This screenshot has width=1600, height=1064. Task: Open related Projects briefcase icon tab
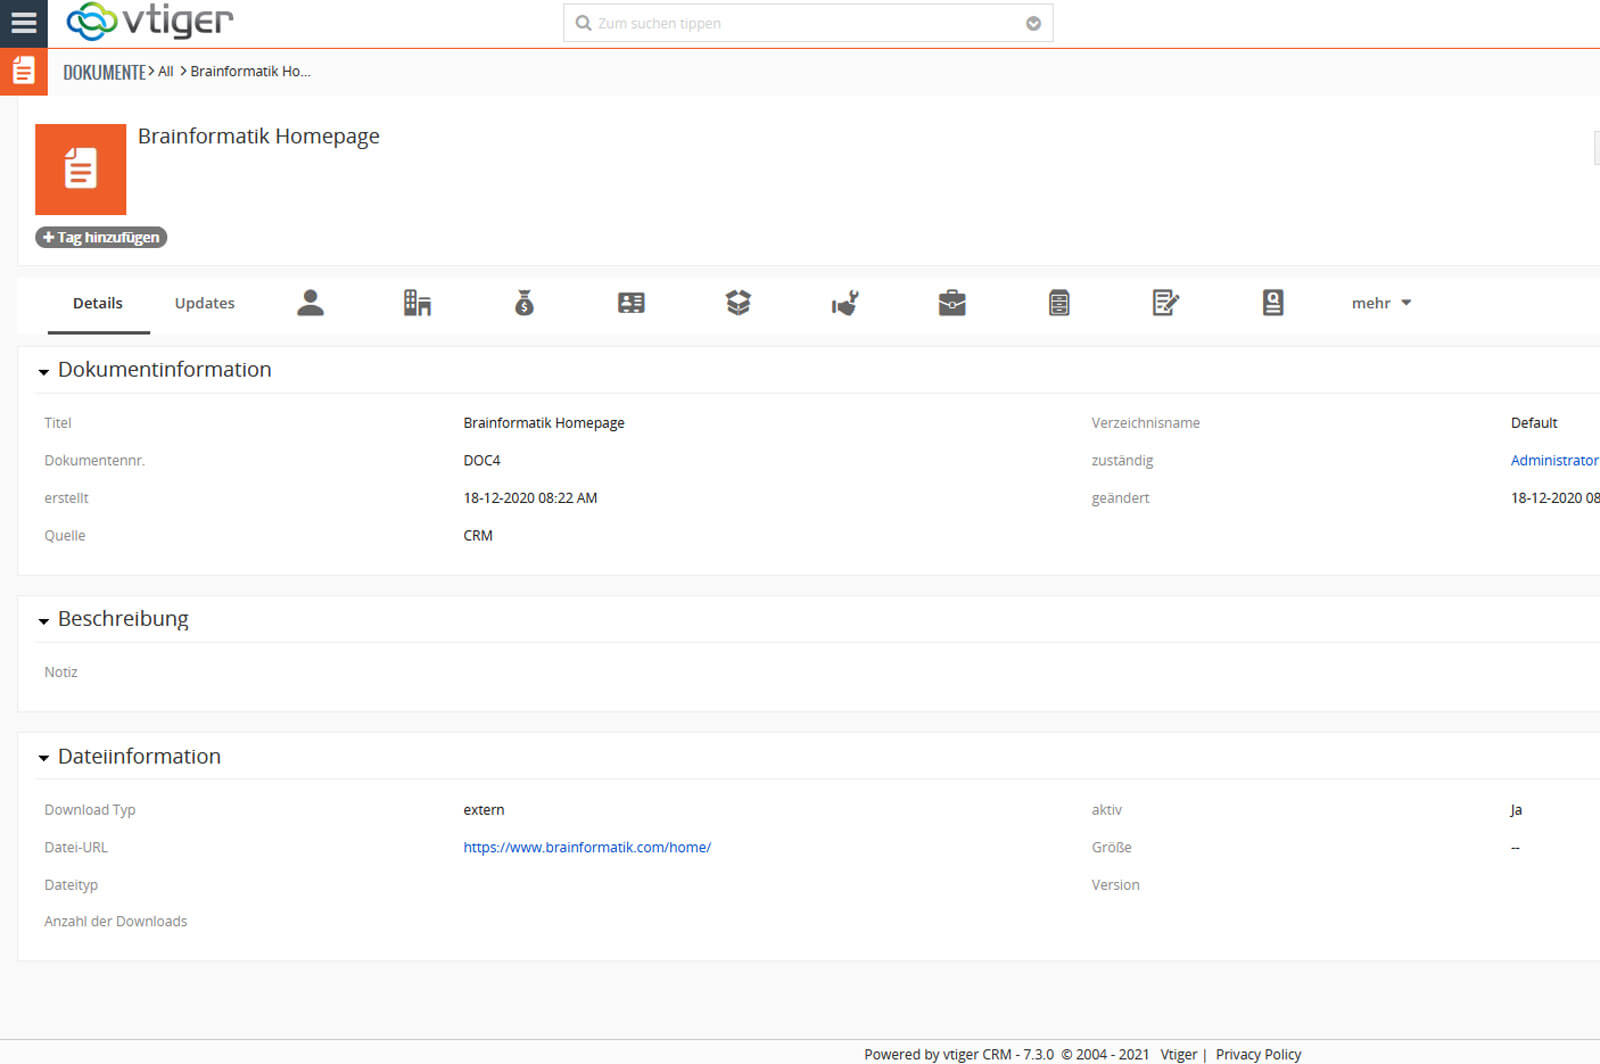(x=952, y=303)
